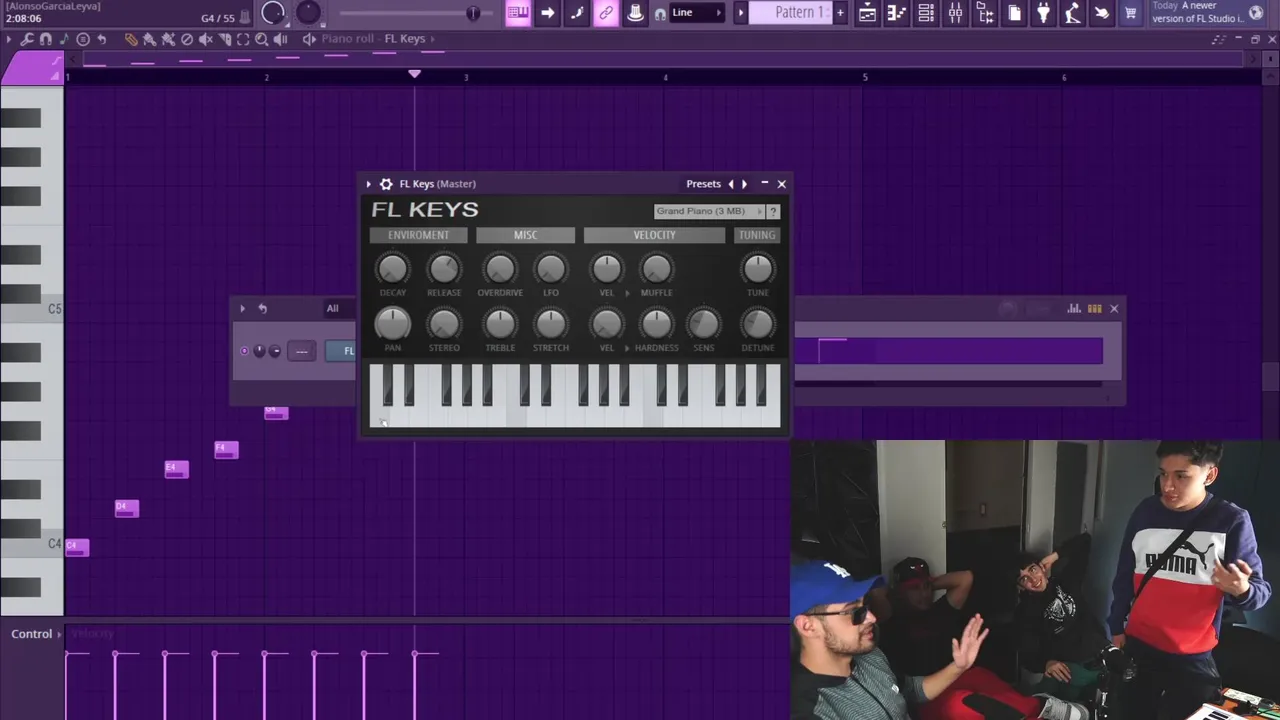Open the plugin database plug icon

tap(1043, 13)
